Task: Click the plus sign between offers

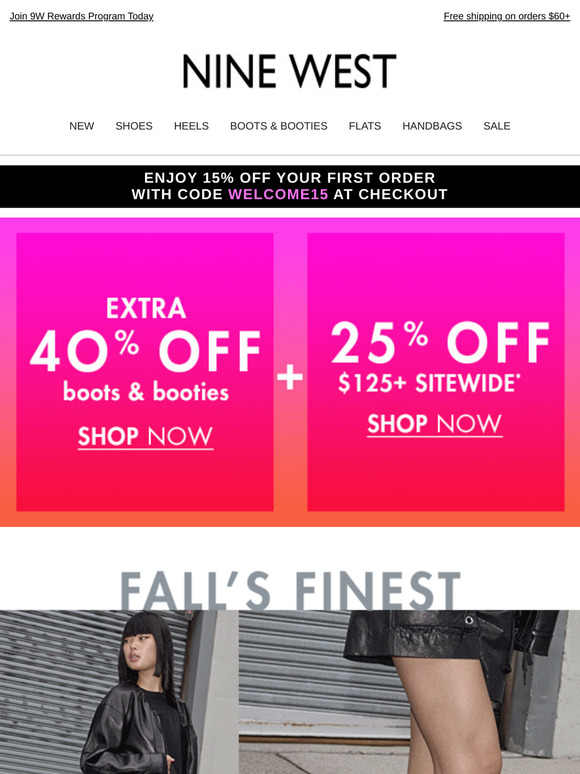Action: coord(290,377)
